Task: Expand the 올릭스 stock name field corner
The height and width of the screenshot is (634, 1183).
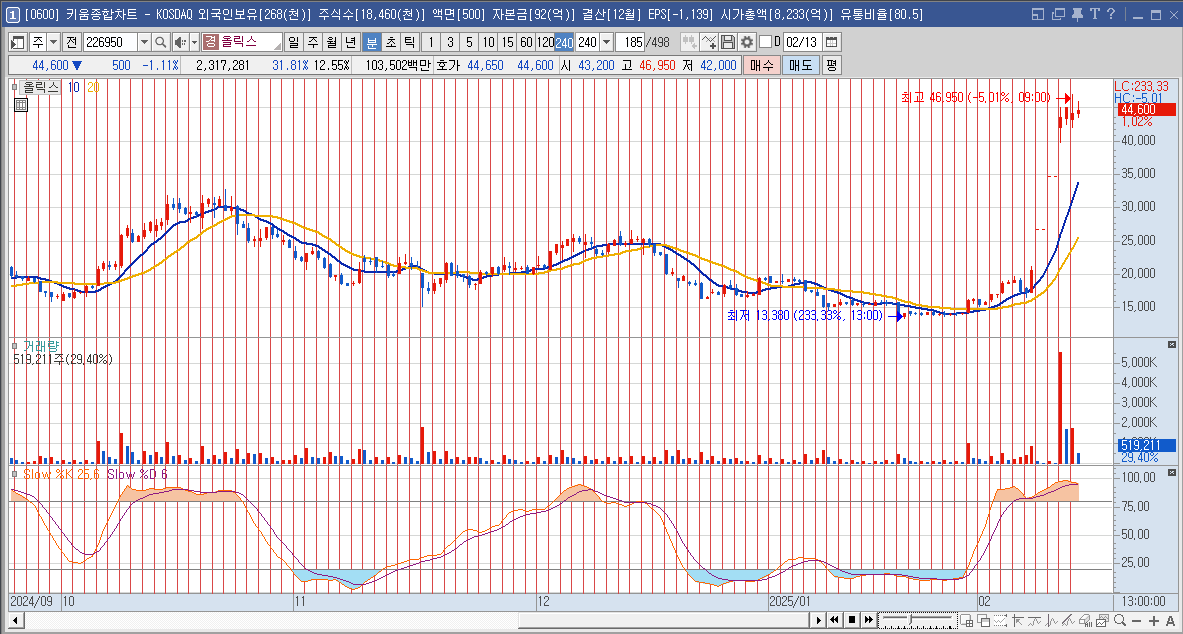Action: (x=278, y=47)
